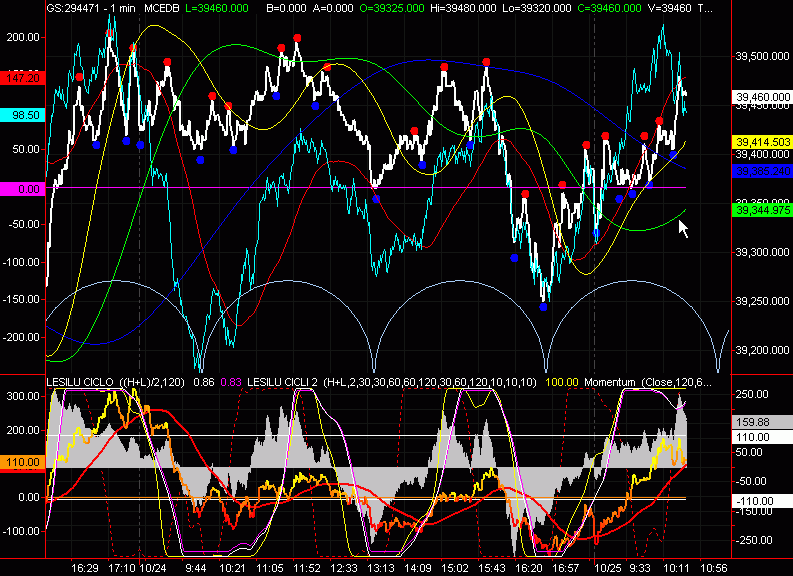Click the 250.00 label on lower right axis

click(x=752, y=394)
